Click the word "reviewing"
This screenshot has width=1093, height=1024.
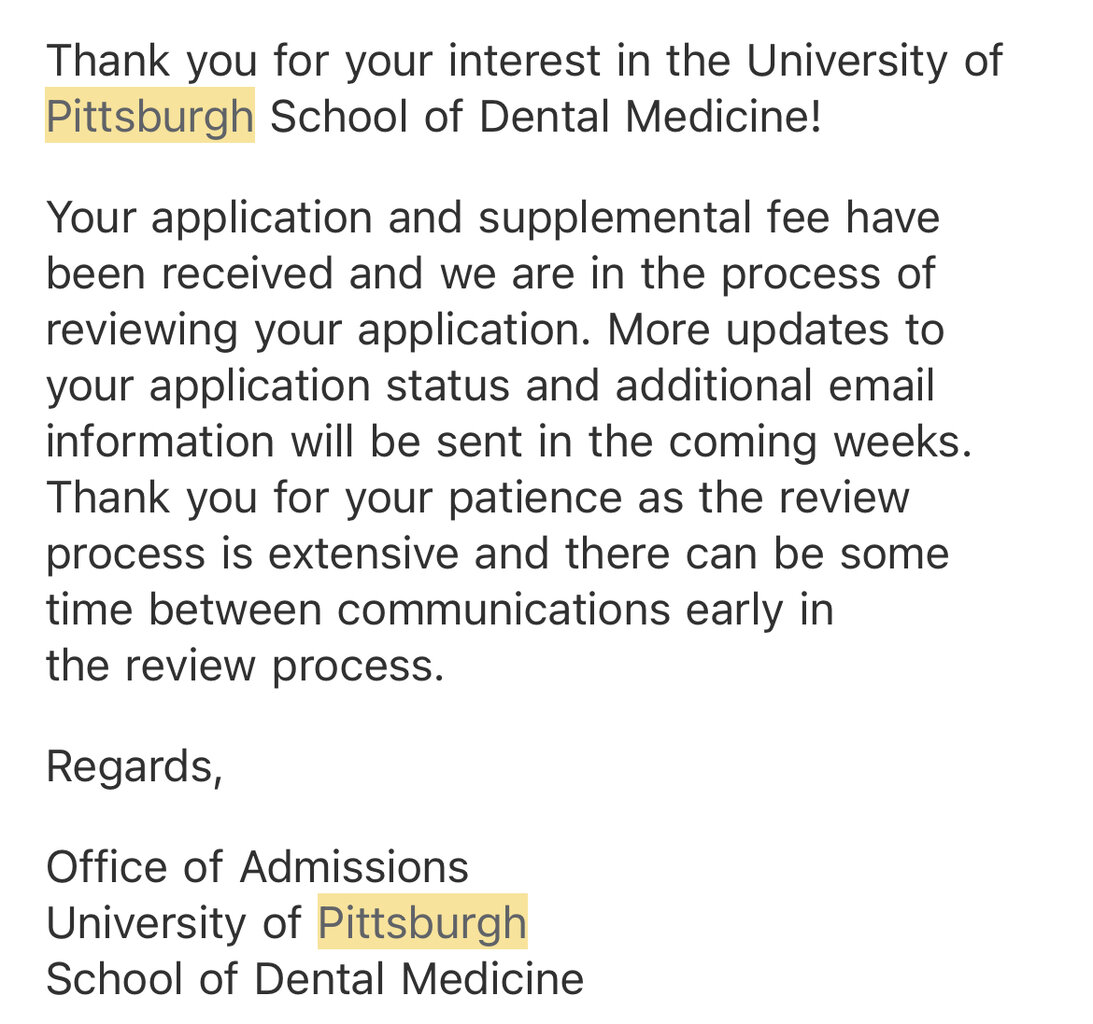pyautogui.click(x=142, y=330)
